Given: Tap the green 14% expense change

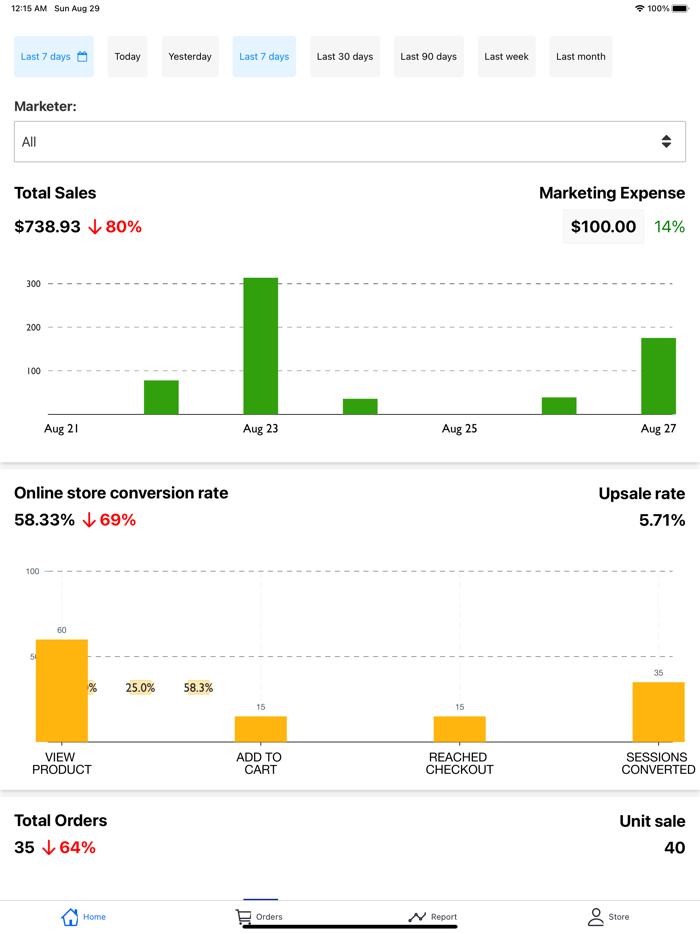Looking at the screenshot, I should (670, 226).
